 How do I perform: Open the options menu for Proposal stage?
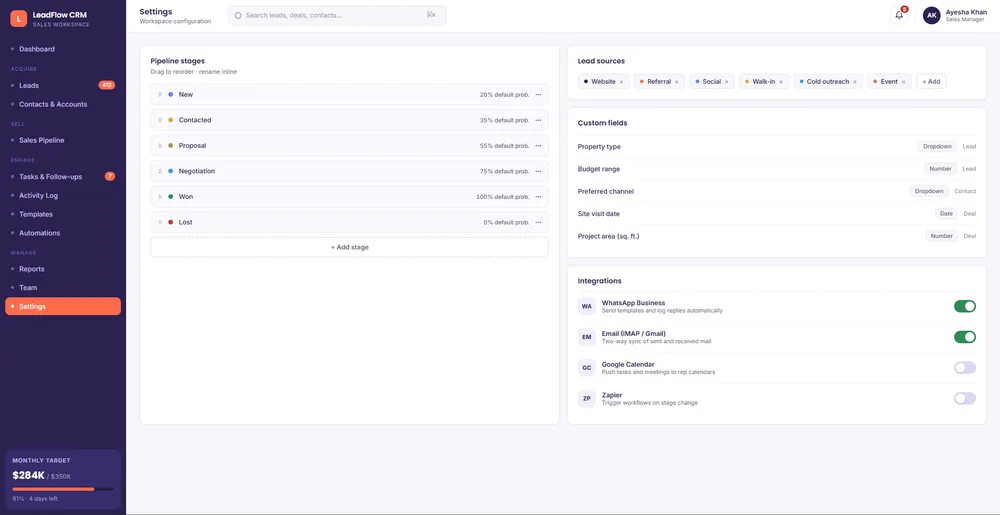pos(538,145)
